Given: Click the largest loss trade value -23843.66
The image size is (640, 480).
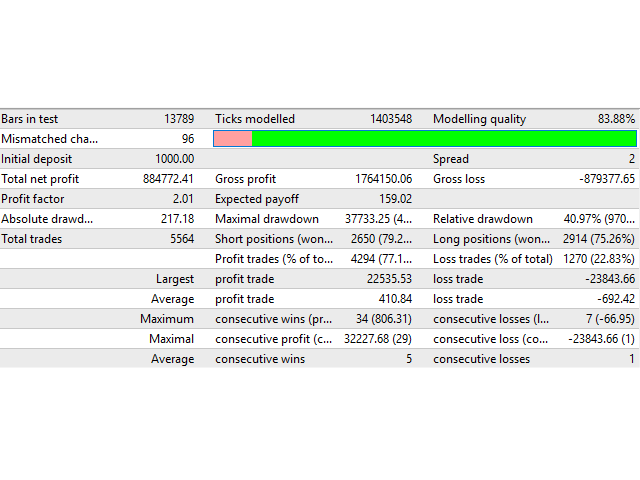Looking at the screenshot, I should 610,279.
